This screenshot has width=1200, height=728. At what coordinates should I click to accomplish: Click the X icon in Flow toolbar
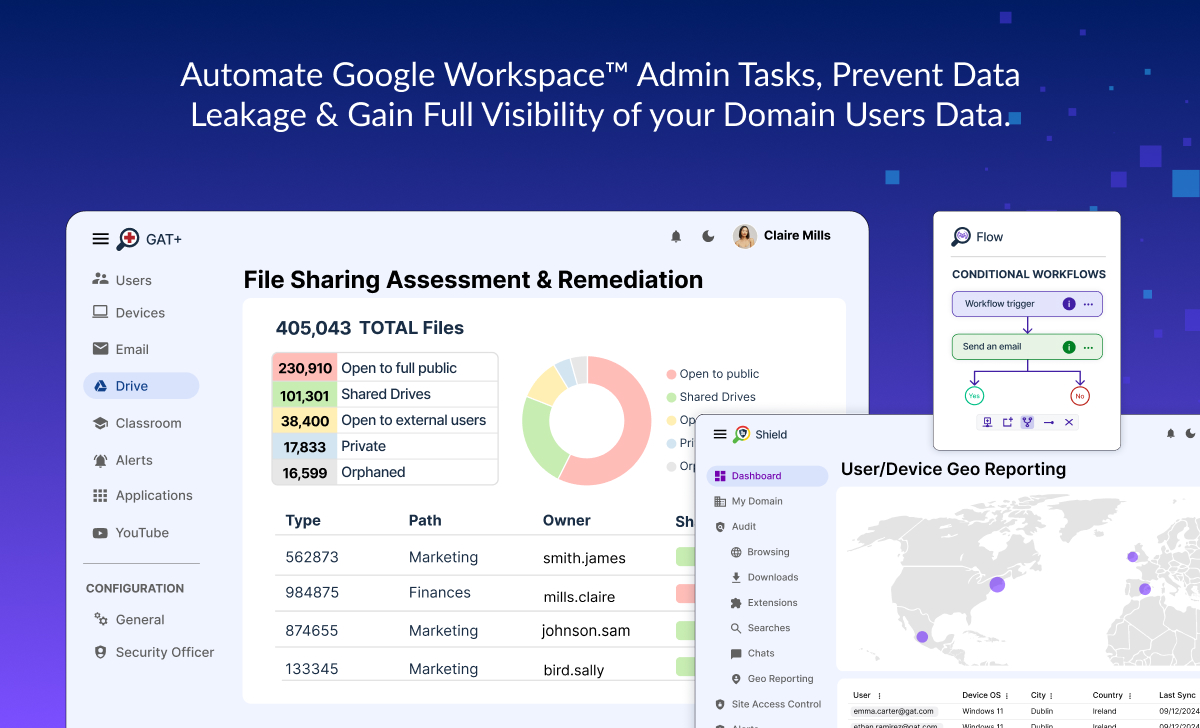pos(1069,422)
